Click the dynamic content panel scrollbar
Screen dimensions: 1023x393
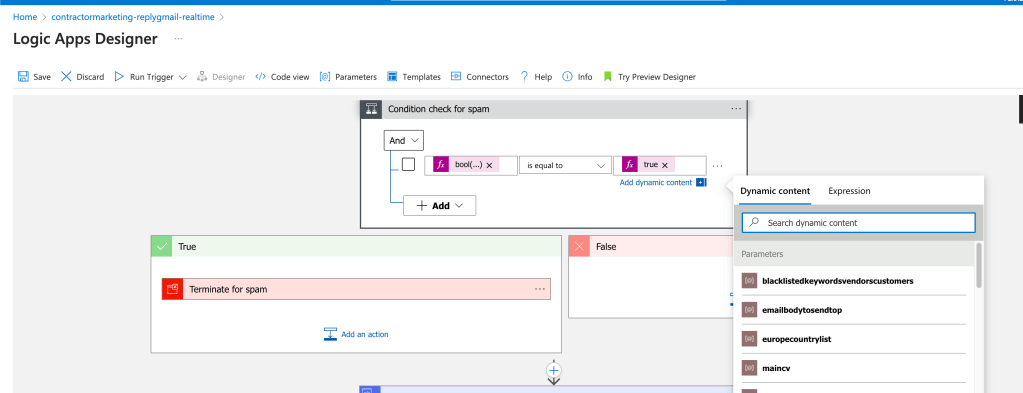click(979, 265)
